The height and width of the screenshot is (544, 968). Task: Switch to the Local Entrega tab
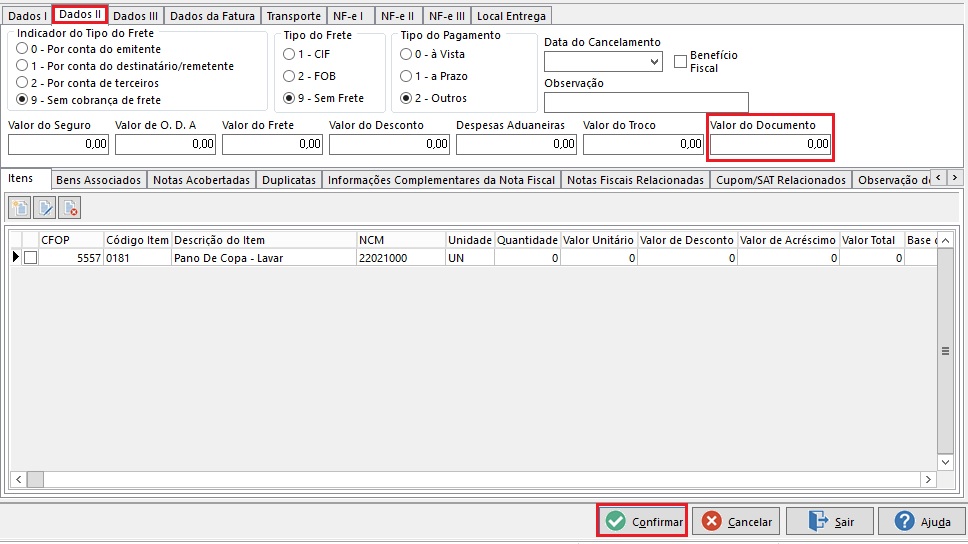pos(511,15)
